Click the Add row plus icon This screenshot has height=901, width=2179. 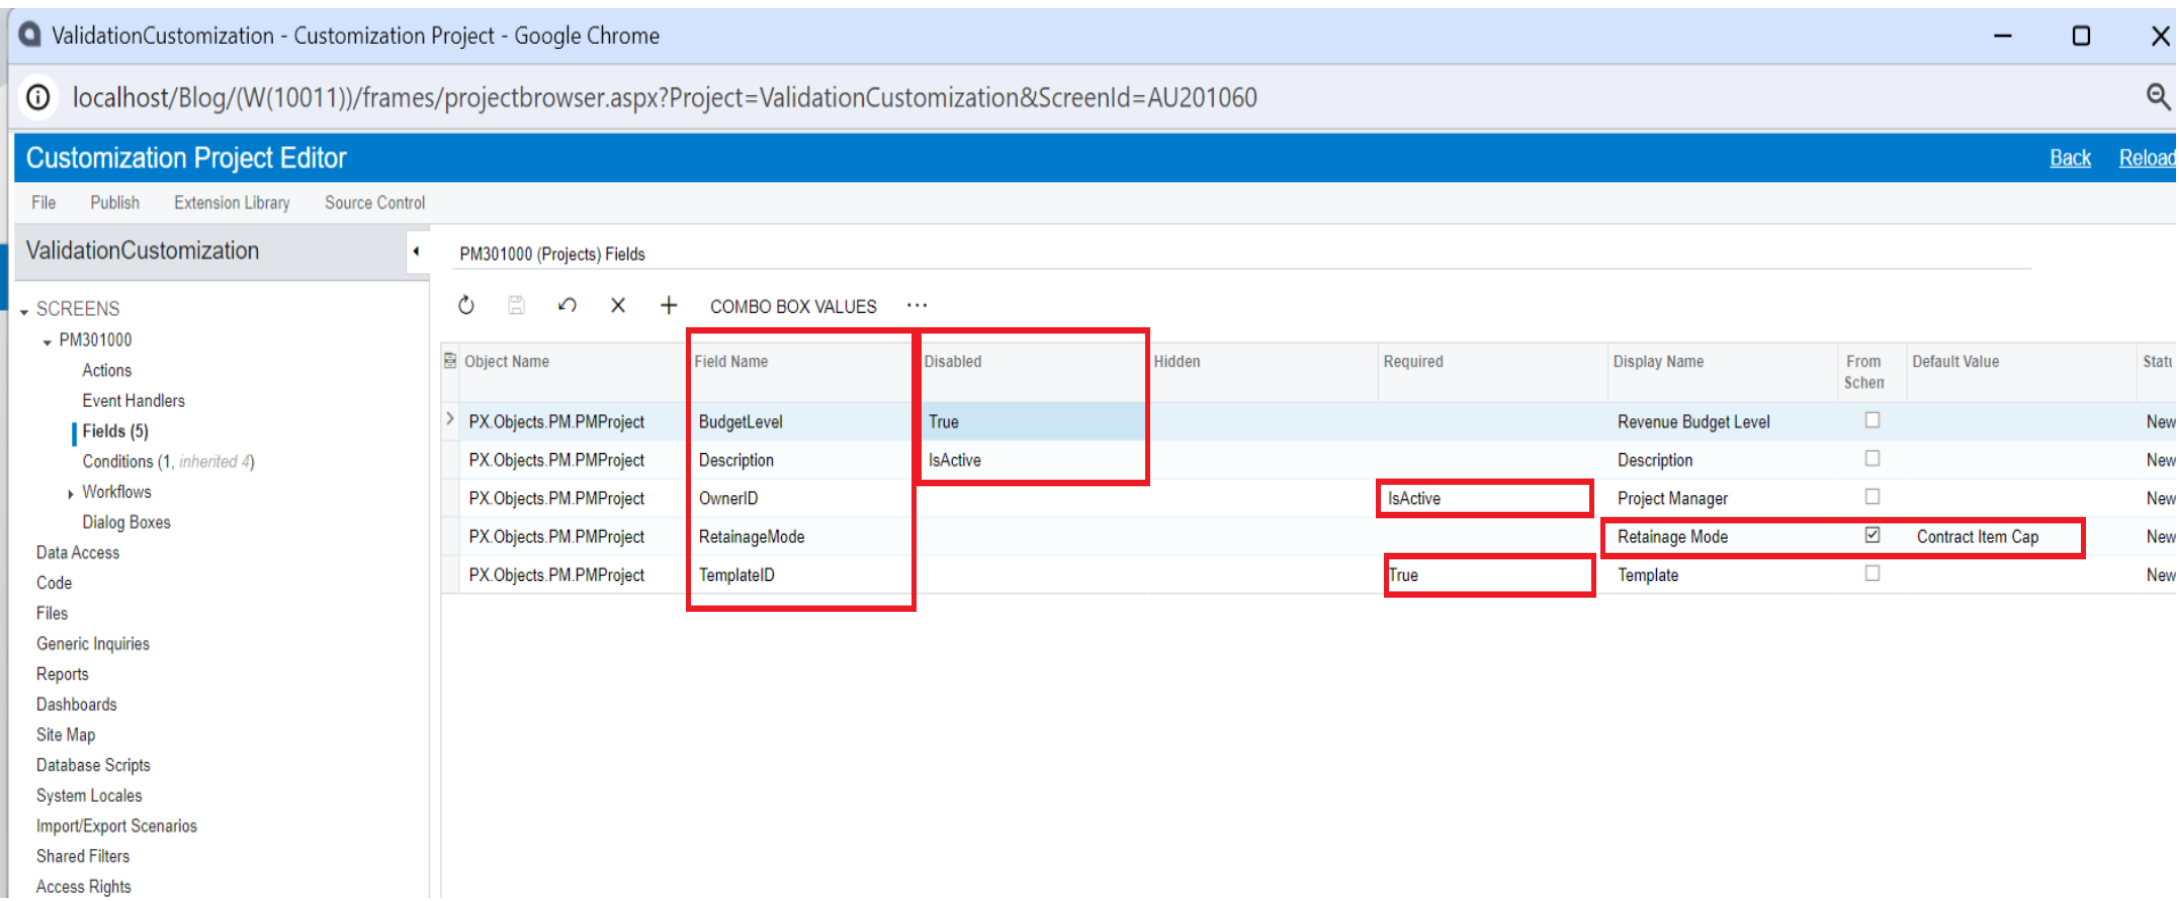pyautogui.click(x=669, y=306)
